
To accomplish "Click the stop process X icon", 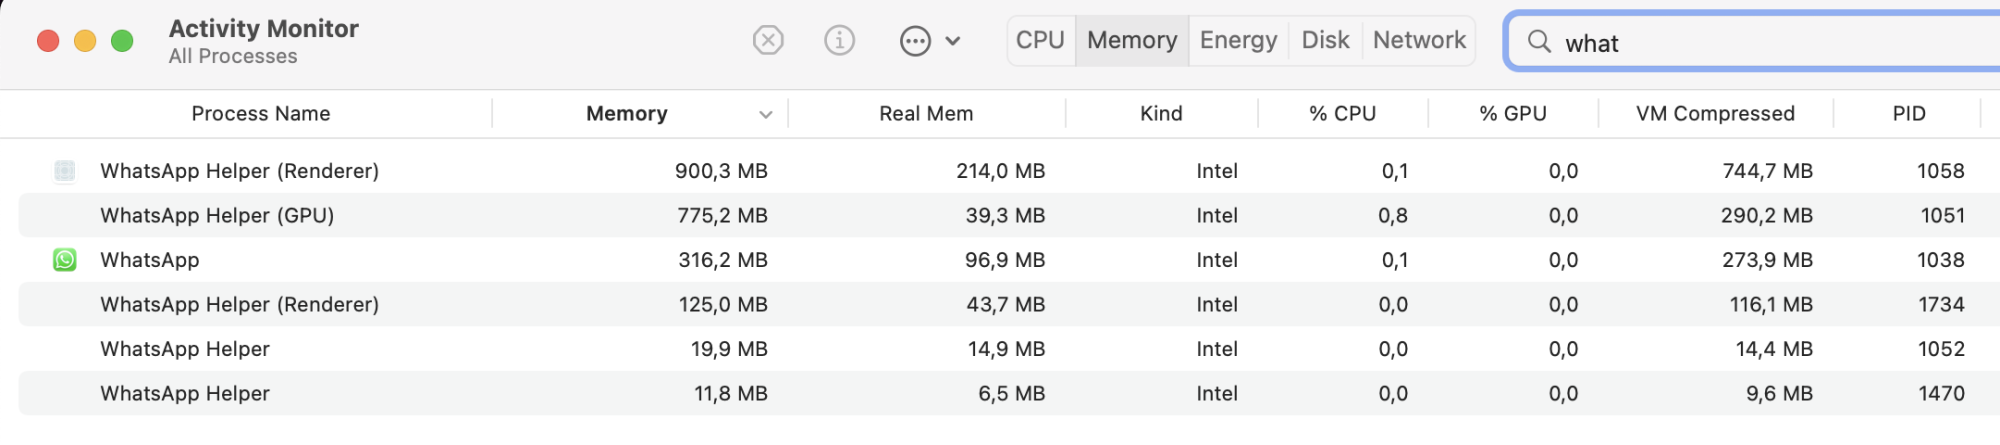I will (x=767, y=41).
